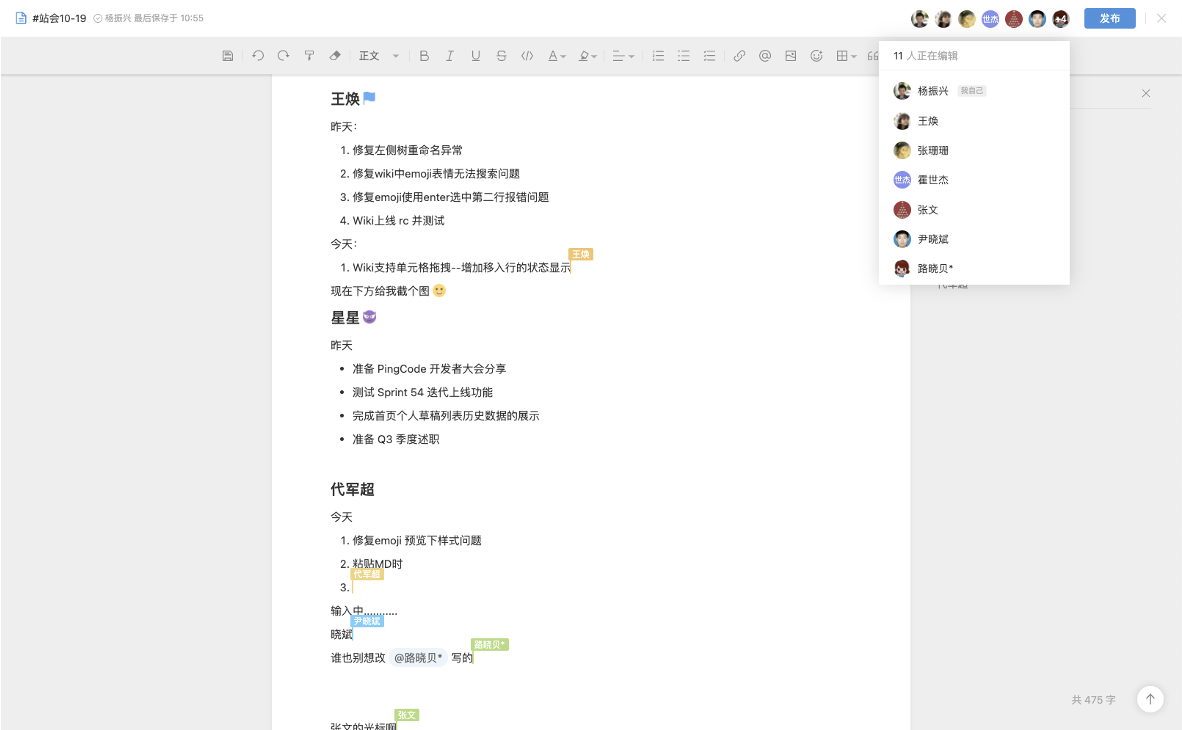Image resolution: width=1182 pixels, height=730 pixels.
Task: Open the font color picker
Action: [556, 56]
